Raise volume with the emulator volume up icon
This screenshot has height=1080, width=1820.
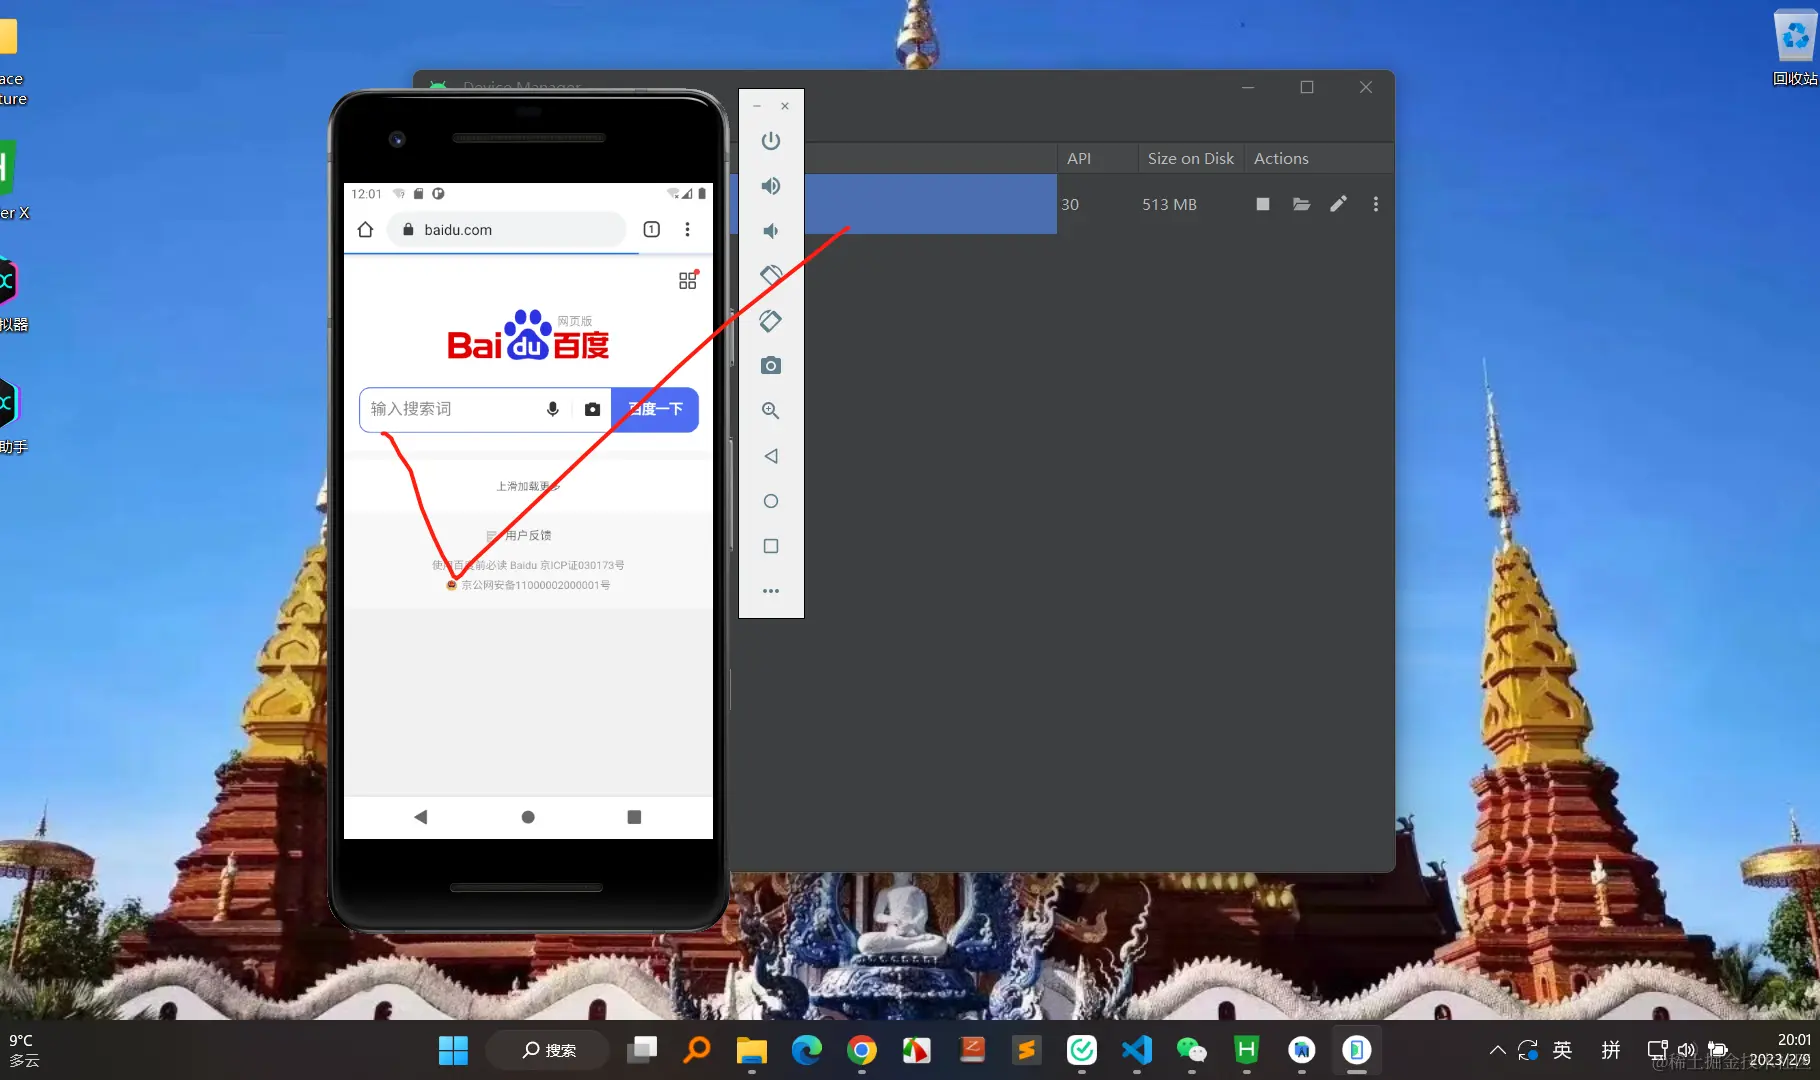click(x=770, y=186)
